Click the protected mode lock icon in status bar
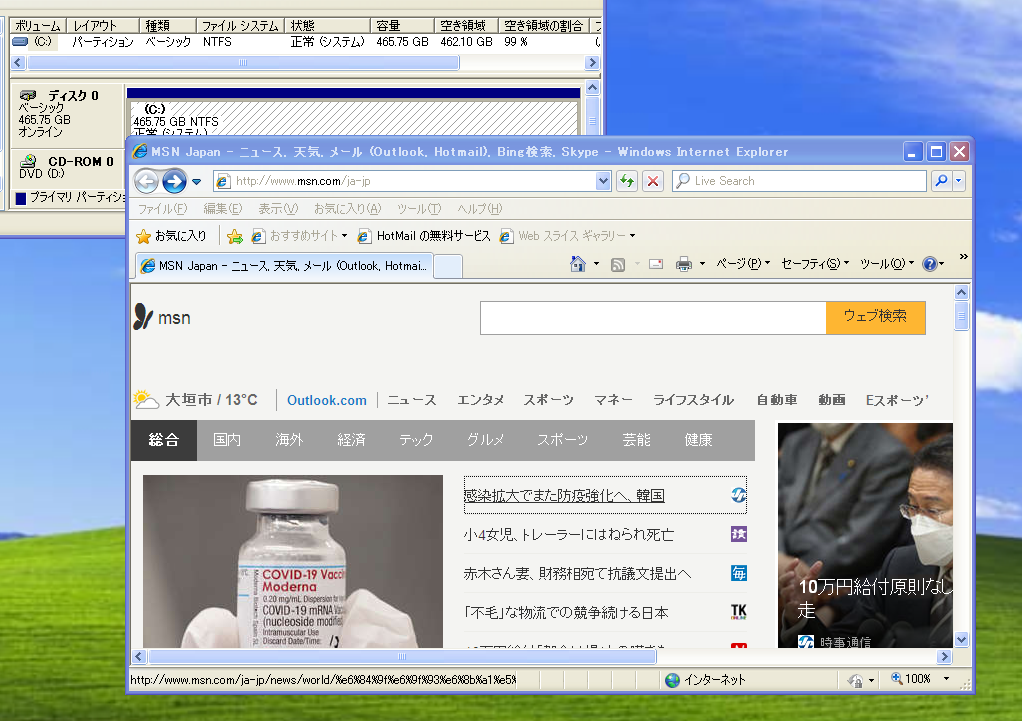The width and height of the screenshot is (1022, 721). pos(855,681)
